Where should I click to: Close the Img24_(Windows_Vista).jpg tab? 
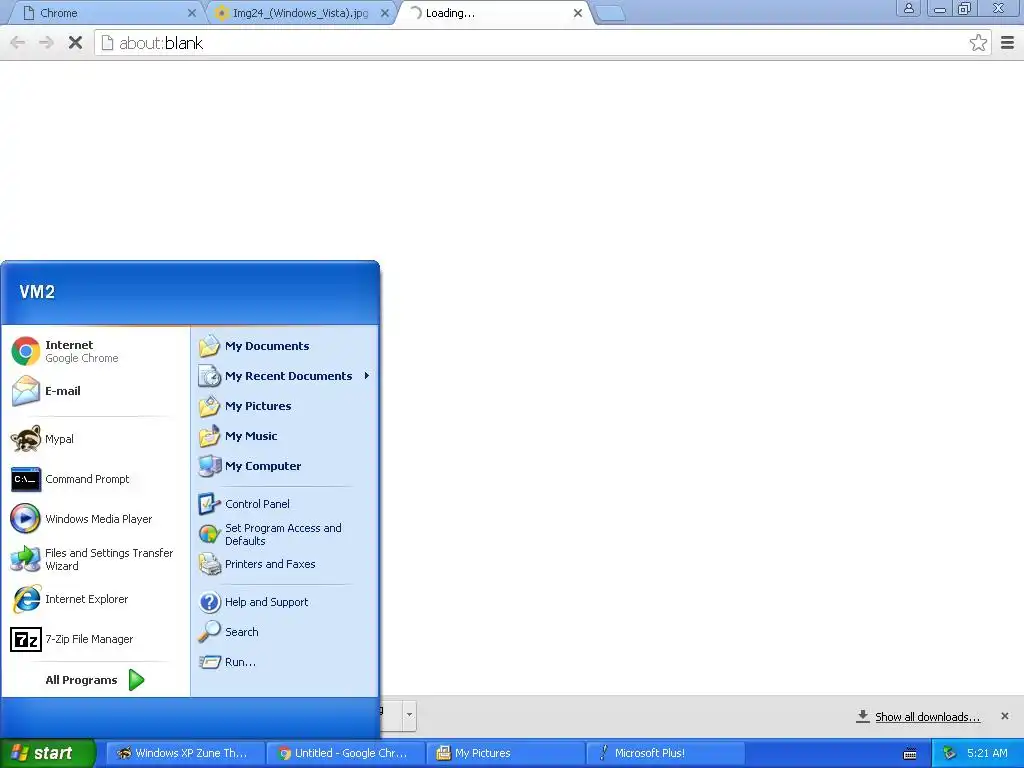[385, 13]
